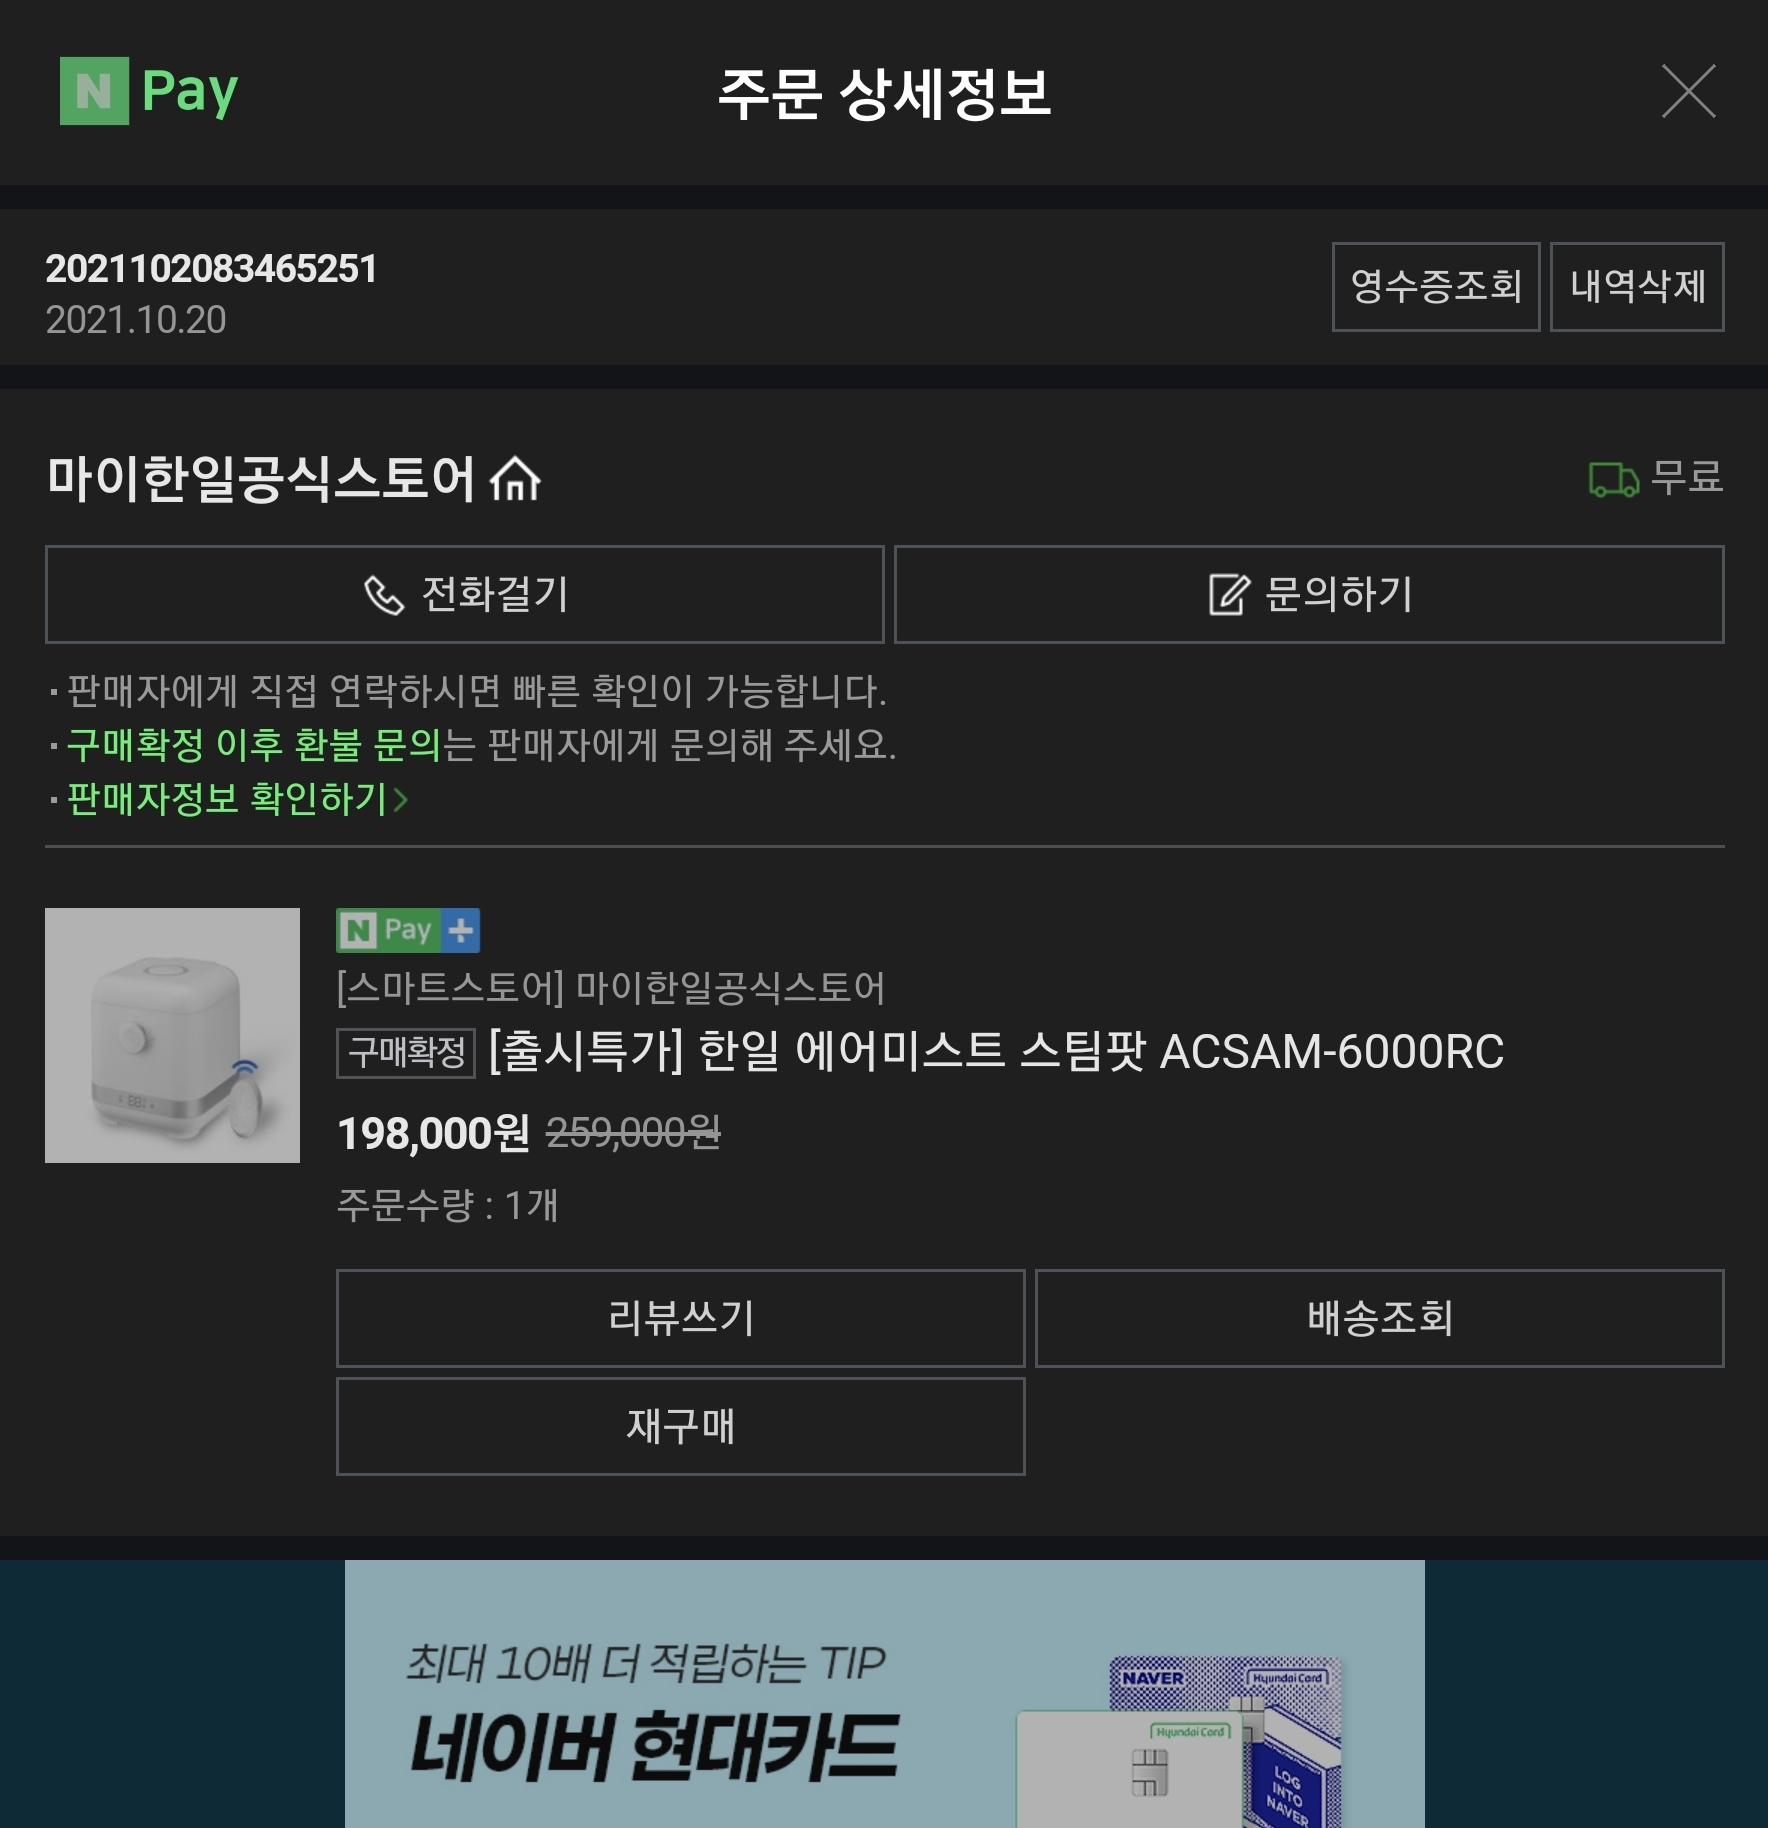The image size is (1768, 1828).
Task: Tap the phone icon in 전화걸기
Action: [x=383, y=595]
